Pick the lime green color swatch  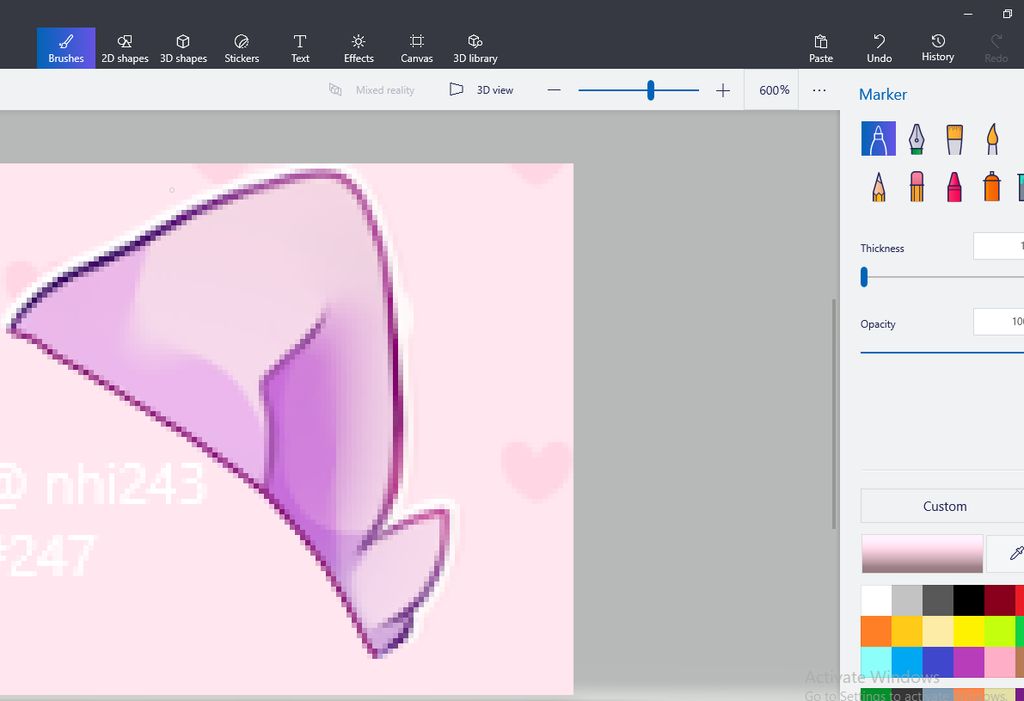tap(999, 631)
